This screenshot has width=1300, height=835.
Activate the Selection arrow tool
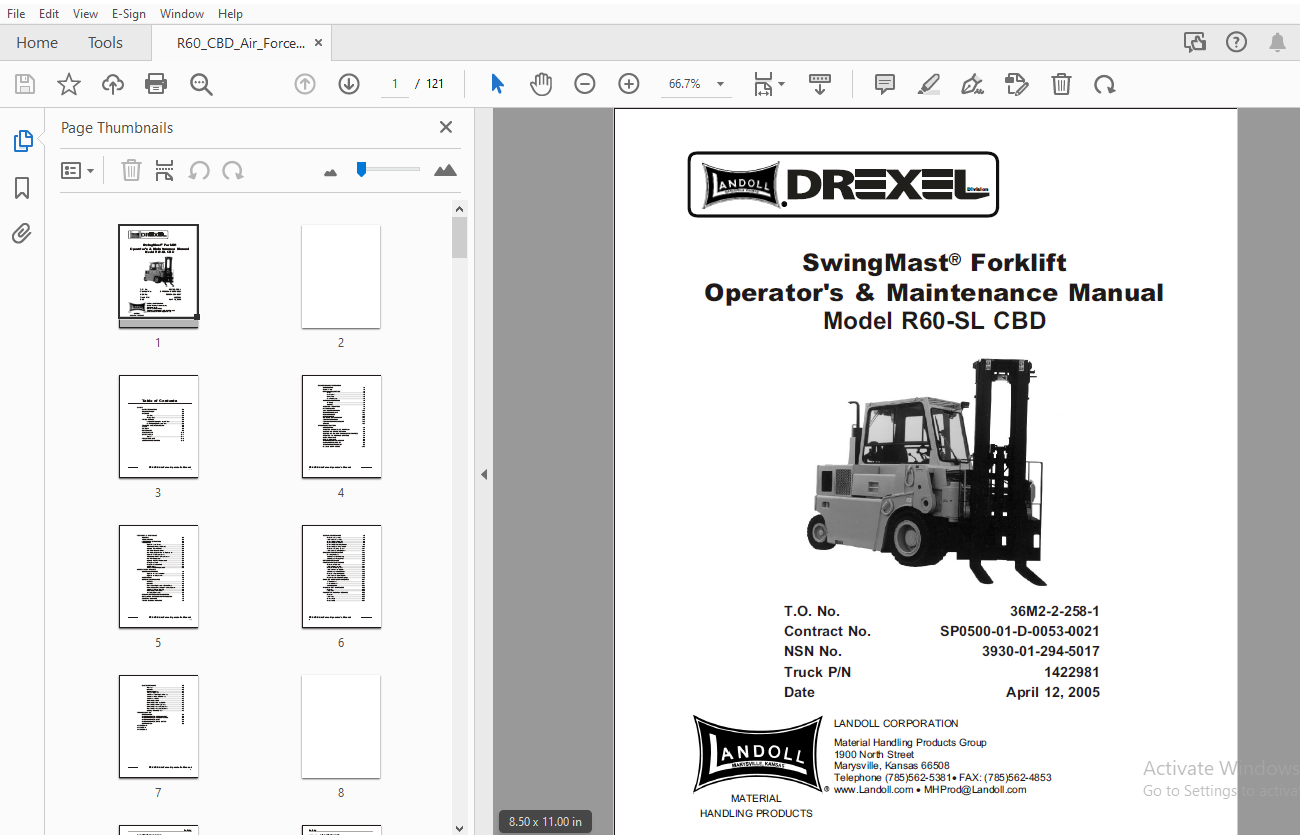tap(497, 84)
